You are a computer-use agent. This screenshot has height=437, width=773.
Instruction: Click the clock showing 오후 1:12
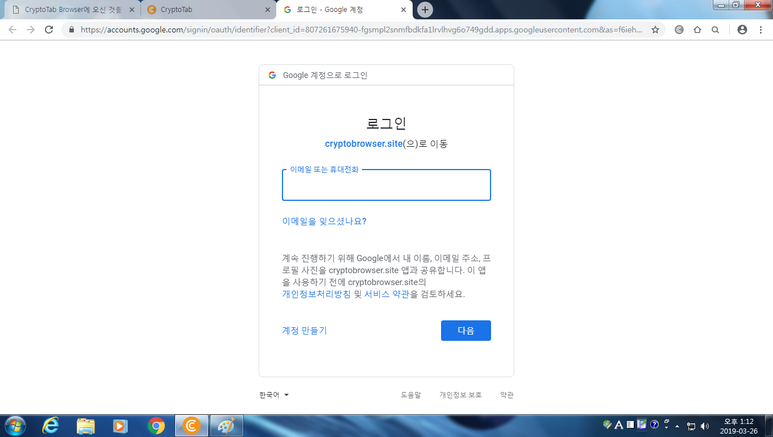pos(738,426)
